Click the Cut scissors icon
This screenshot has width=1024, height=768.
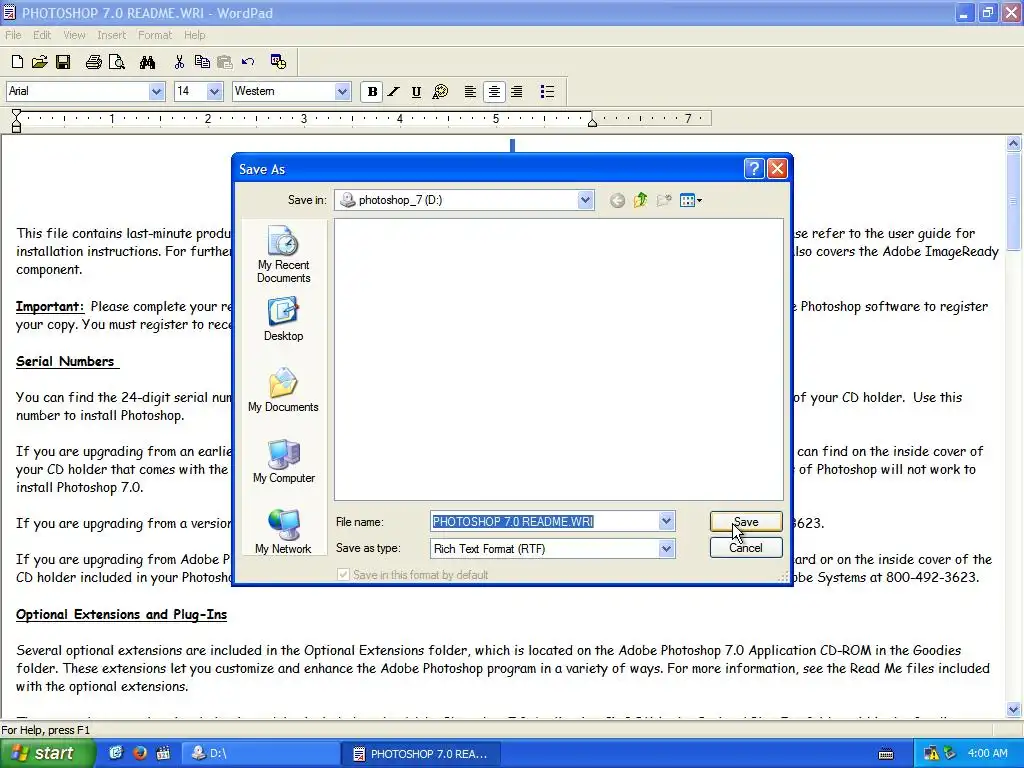179,62
